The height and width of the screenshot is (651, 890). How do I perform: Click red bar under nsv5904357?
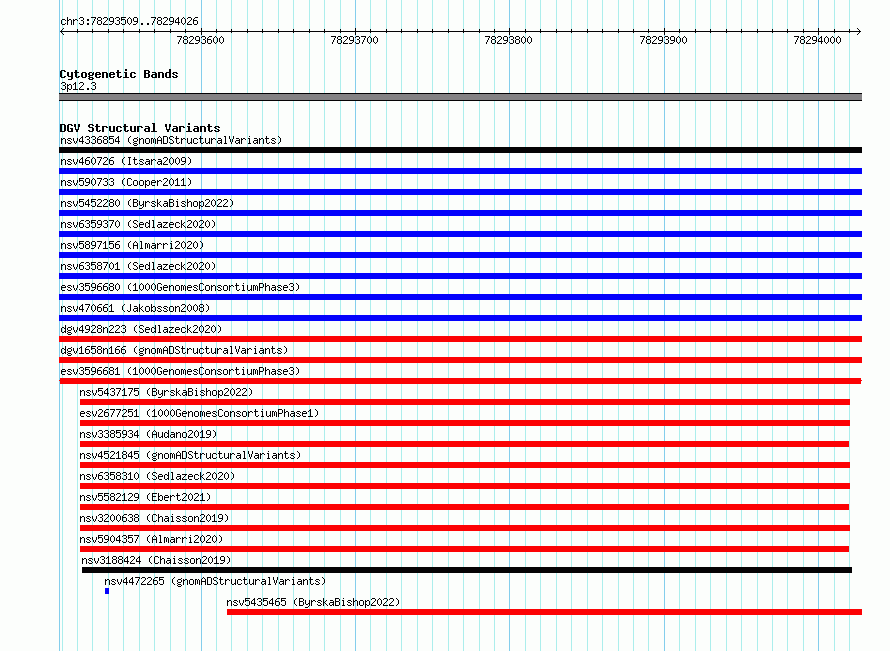(x=464, y=549)
